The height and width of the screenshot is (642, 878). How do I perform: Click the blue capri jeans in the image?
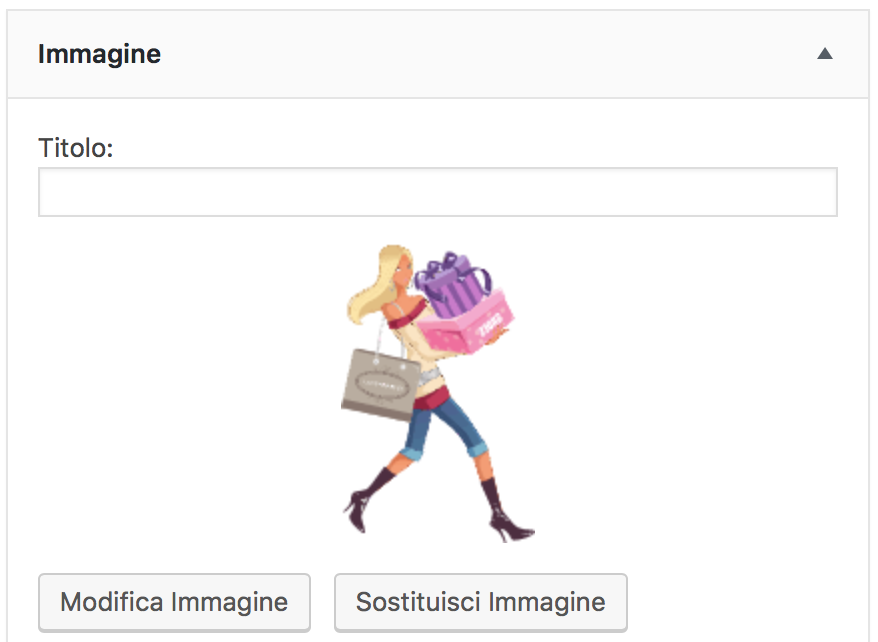pos(443,427)
